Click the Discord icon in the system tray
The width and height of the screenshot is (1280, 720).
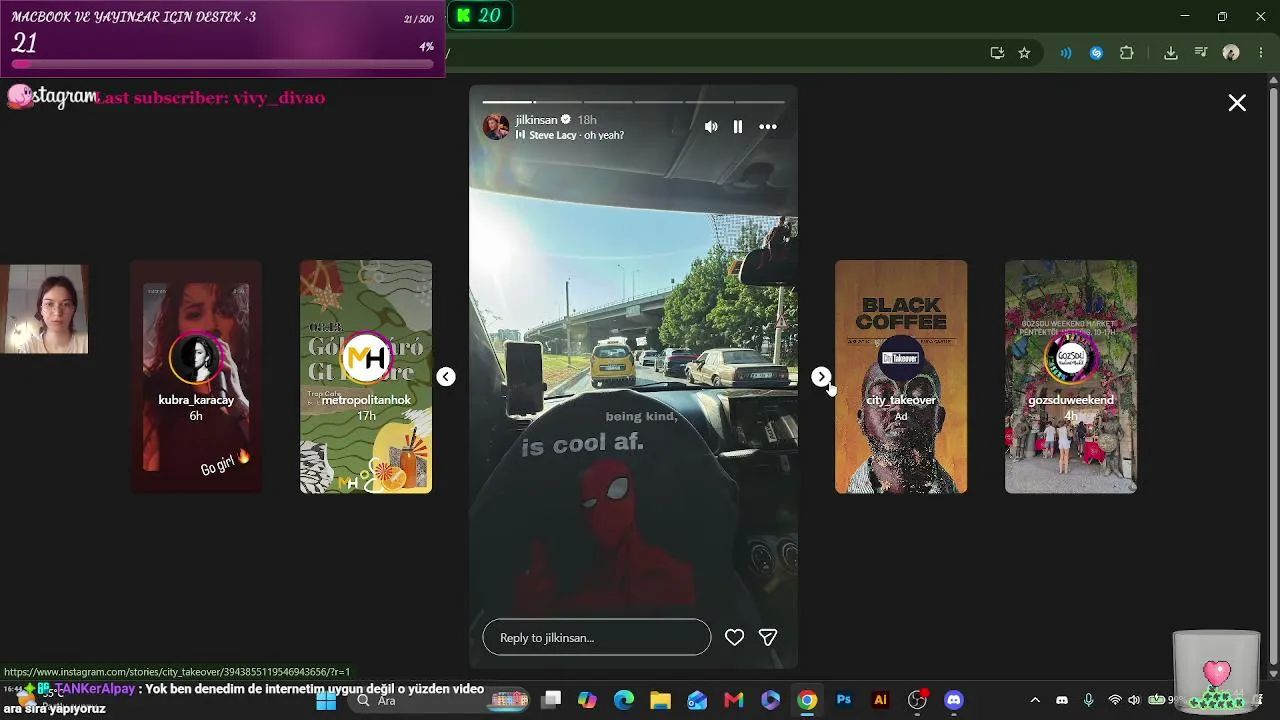click(1062, 700)
